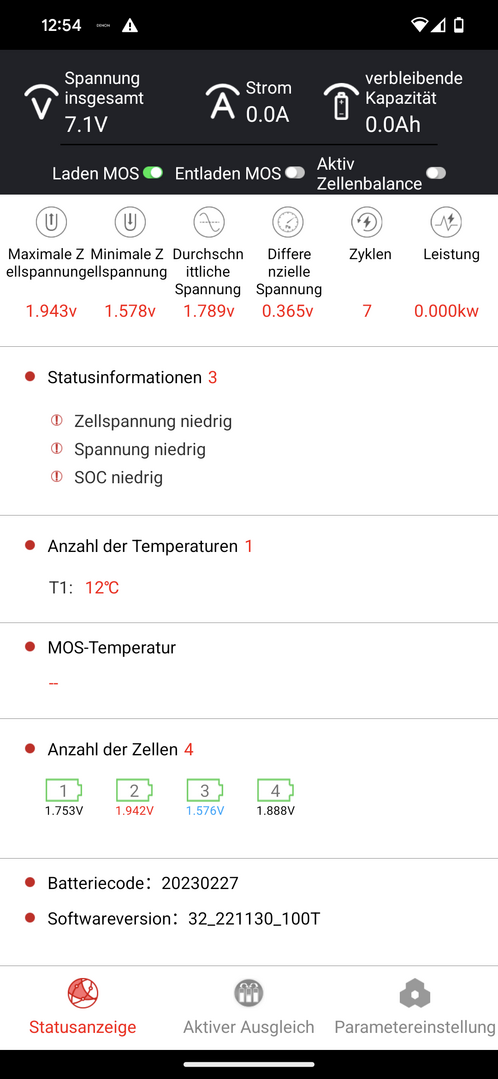This screenshot has width=498, height=1079.
Task: Tap the Maximale Zellspannung icon
Action: (x=52, y=222)
